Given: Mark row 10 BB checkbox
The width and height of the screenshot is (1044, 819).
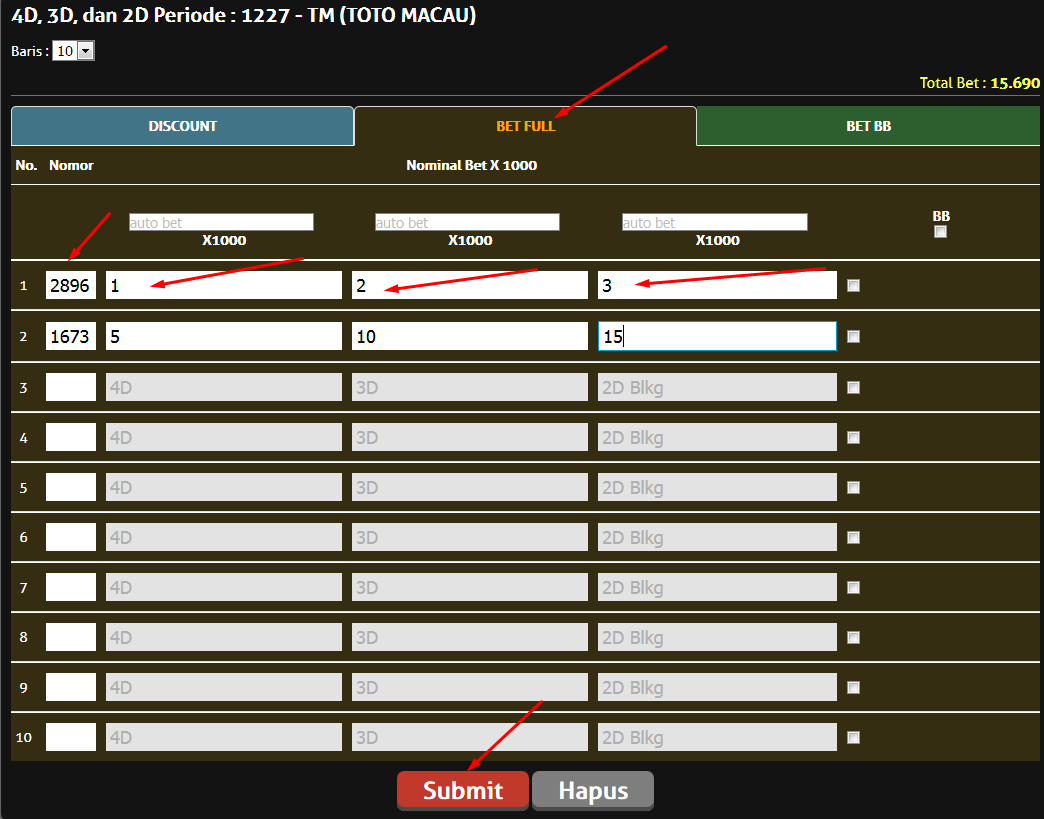Looking at the screenshot, I should 853,737.
